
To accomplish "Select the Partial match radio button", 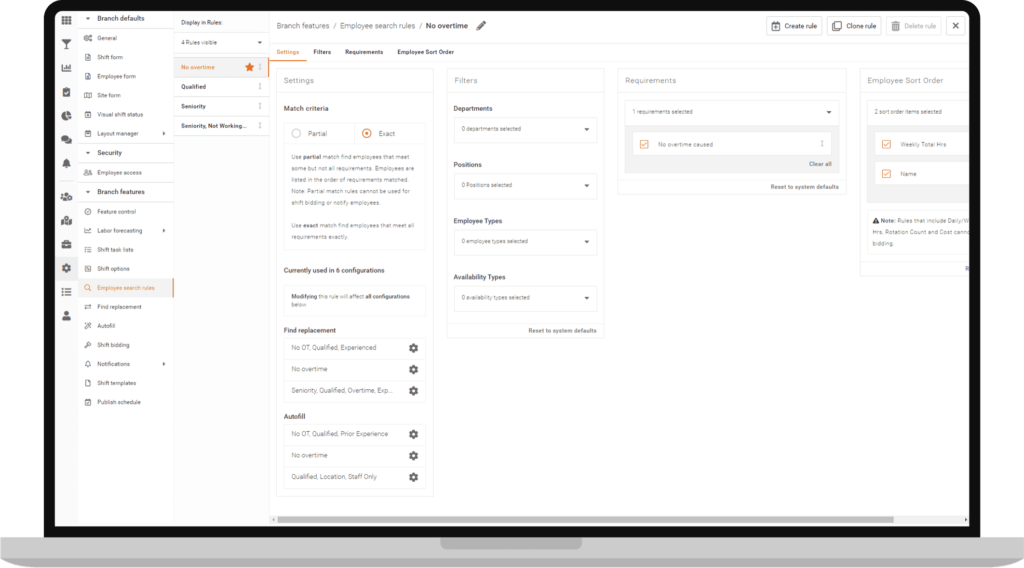I will [x=296, y=133].
